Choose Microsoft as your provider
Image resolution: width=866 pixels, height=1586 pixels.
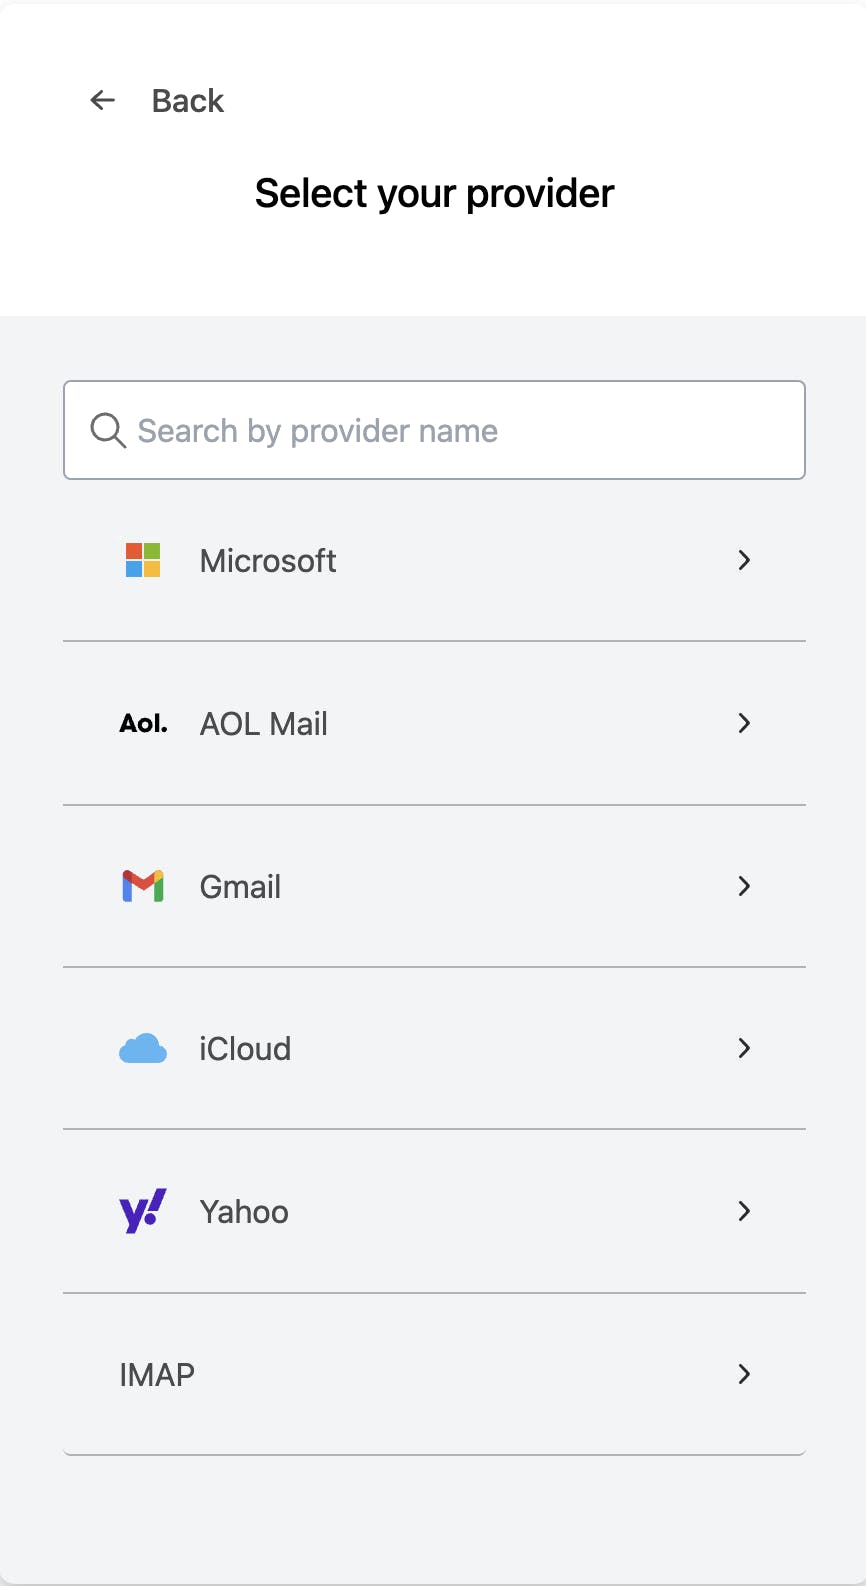coord(268,561)
